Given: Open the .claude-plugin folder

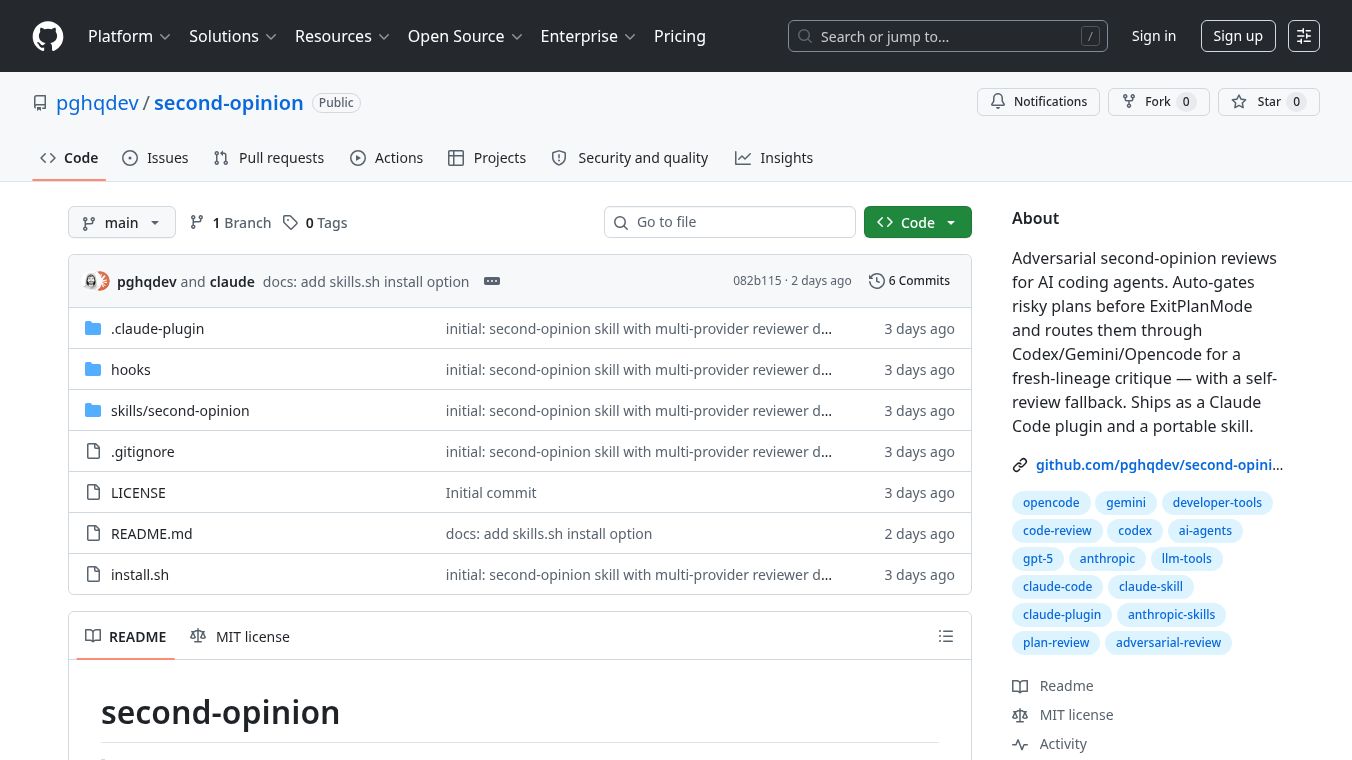Looking at the screenshot, I should tap(157, 329).
